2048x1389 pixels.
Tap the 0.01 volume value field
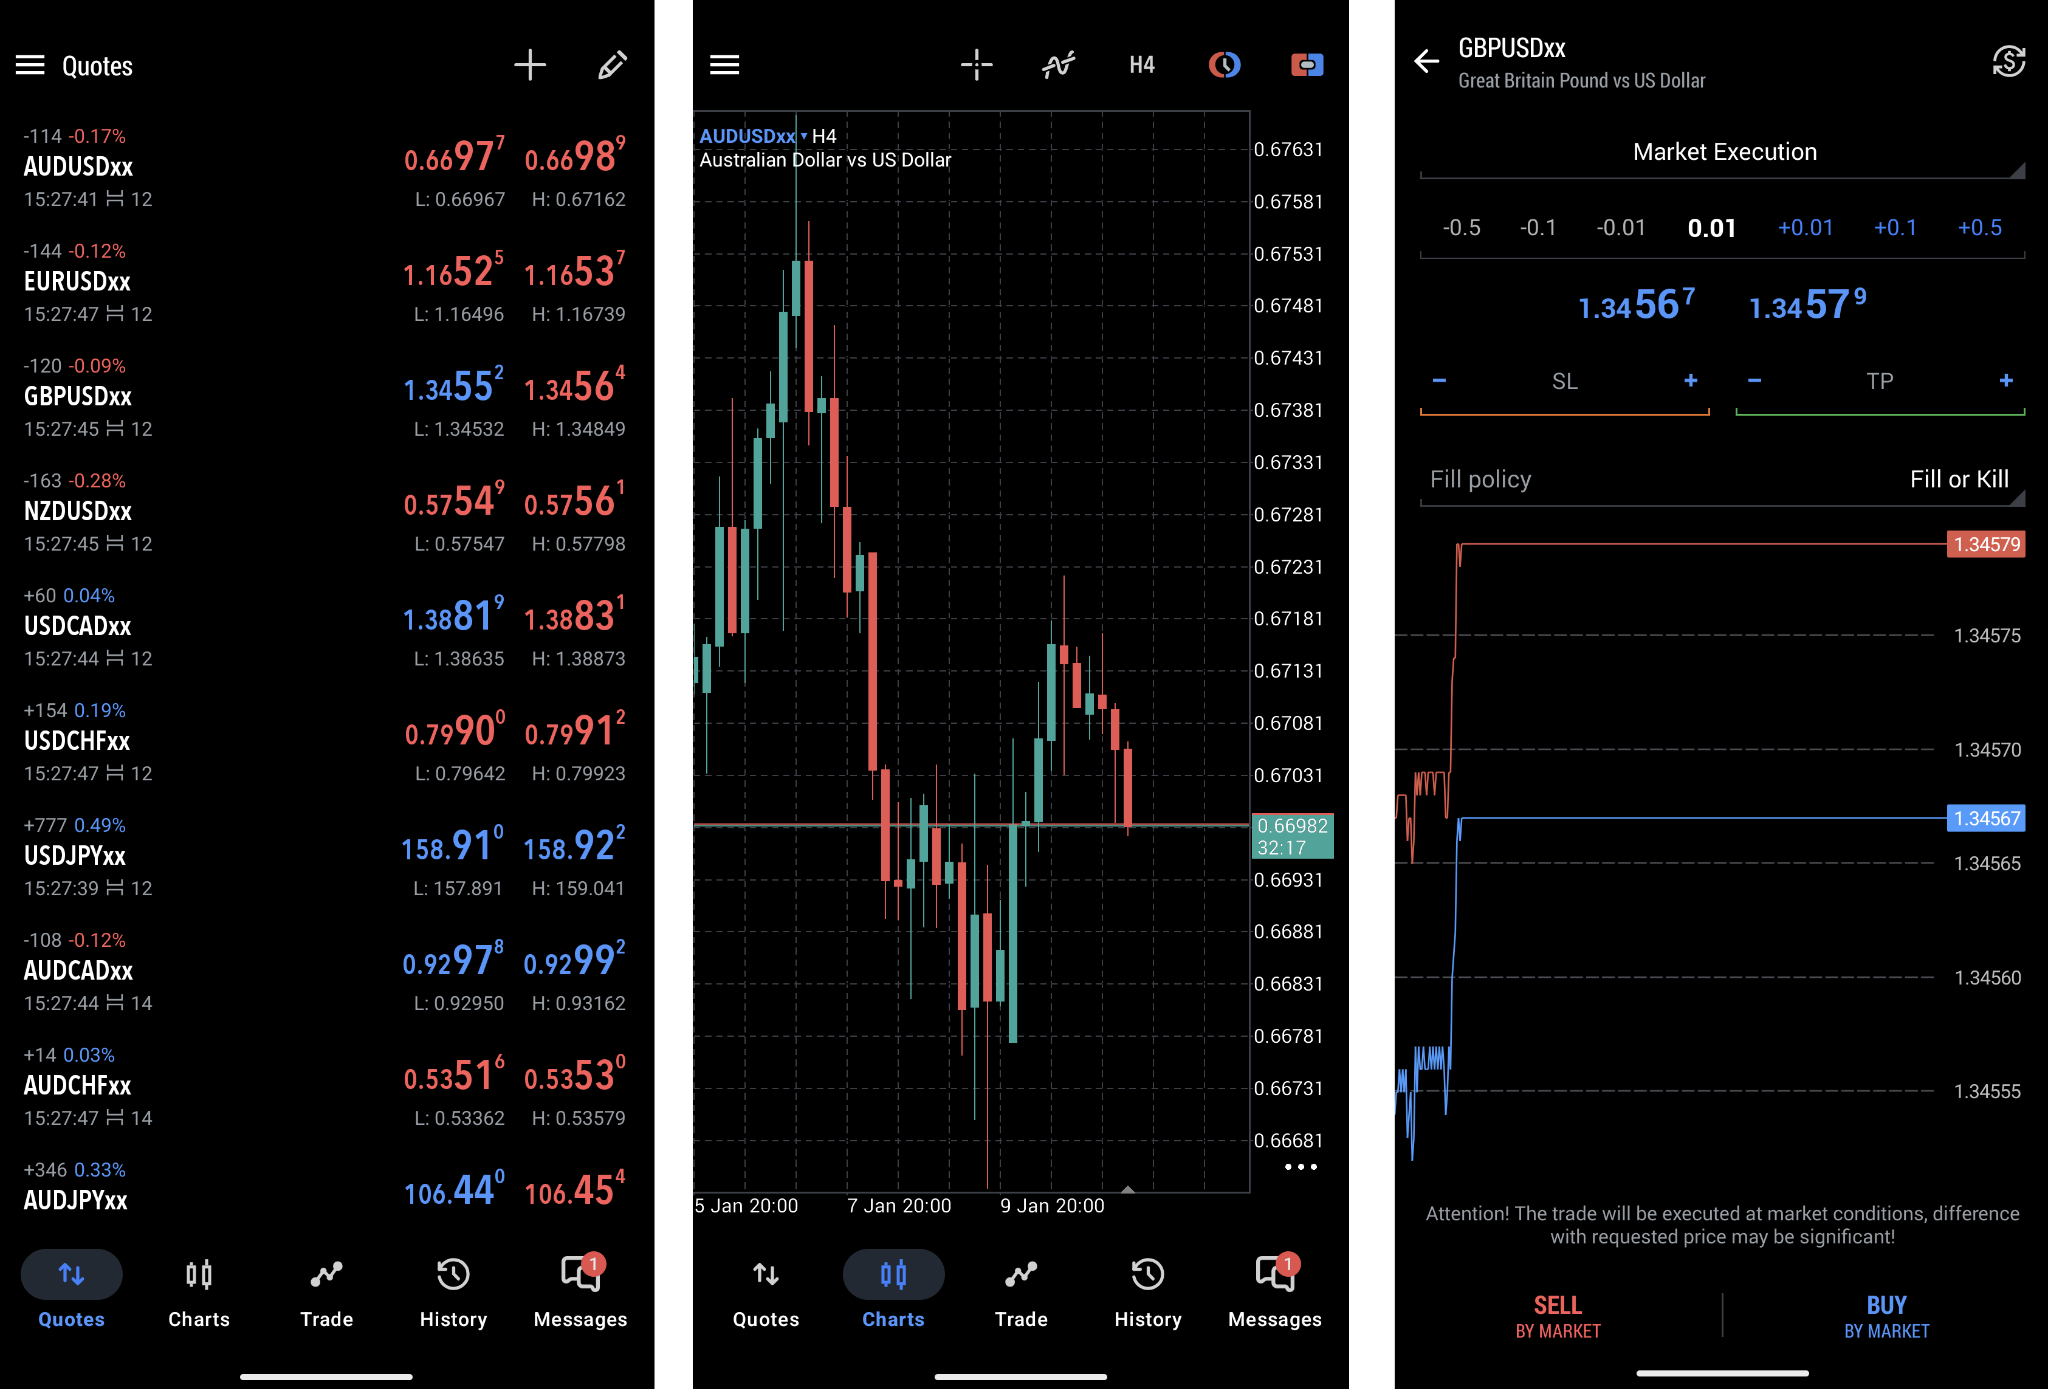pyautogui.click(x=1711, y=228)
